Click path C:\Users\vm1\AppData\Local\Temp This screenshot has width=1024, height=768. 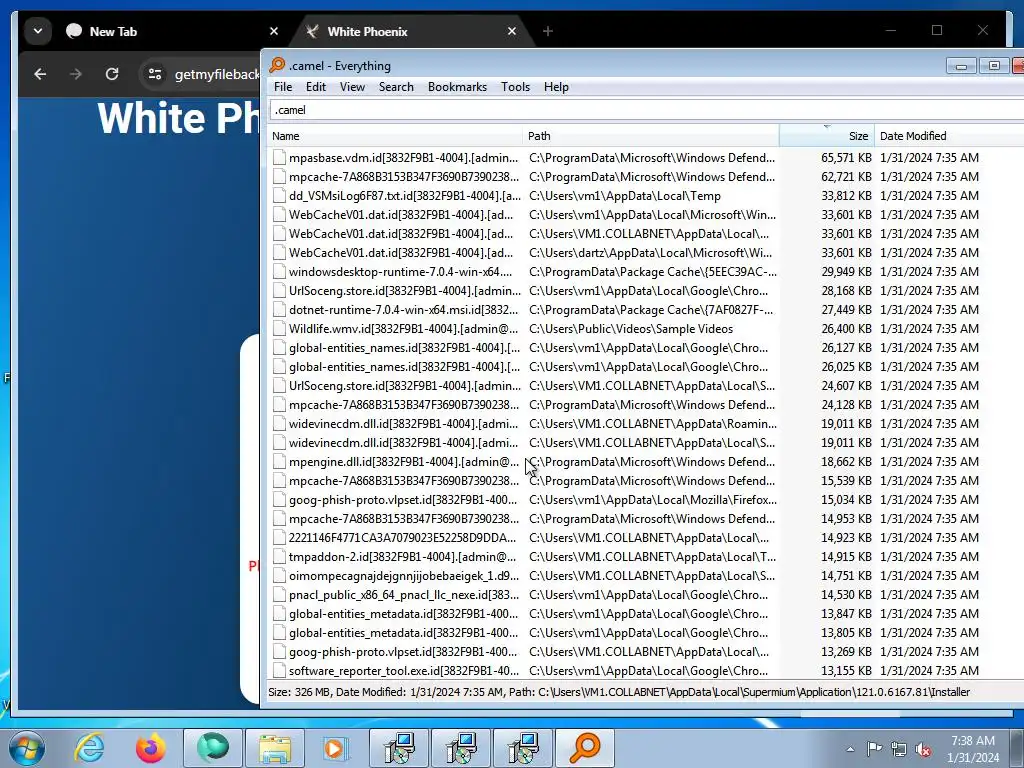[x=625, y=196]
